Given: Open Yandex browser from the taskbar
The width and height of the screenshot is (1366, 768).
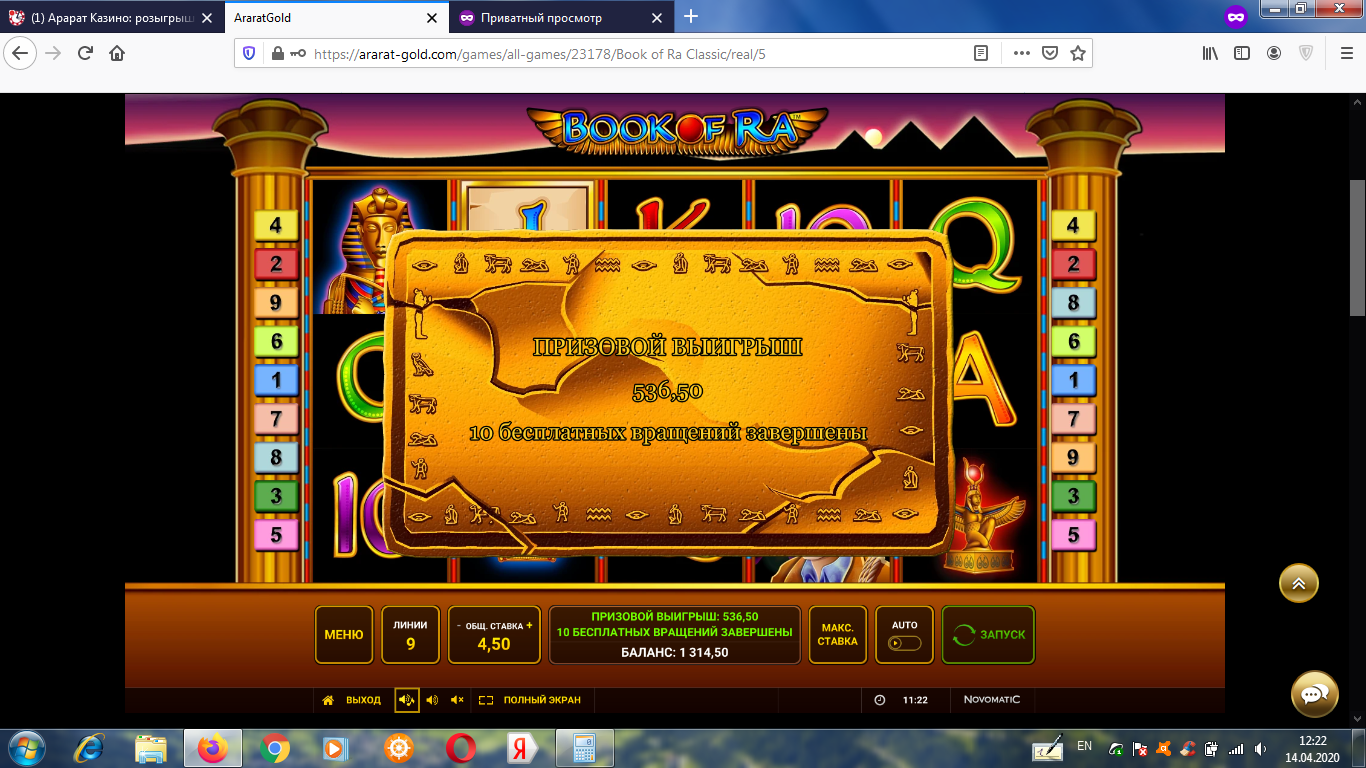Looking at the screenshot, I should point(521,748).
